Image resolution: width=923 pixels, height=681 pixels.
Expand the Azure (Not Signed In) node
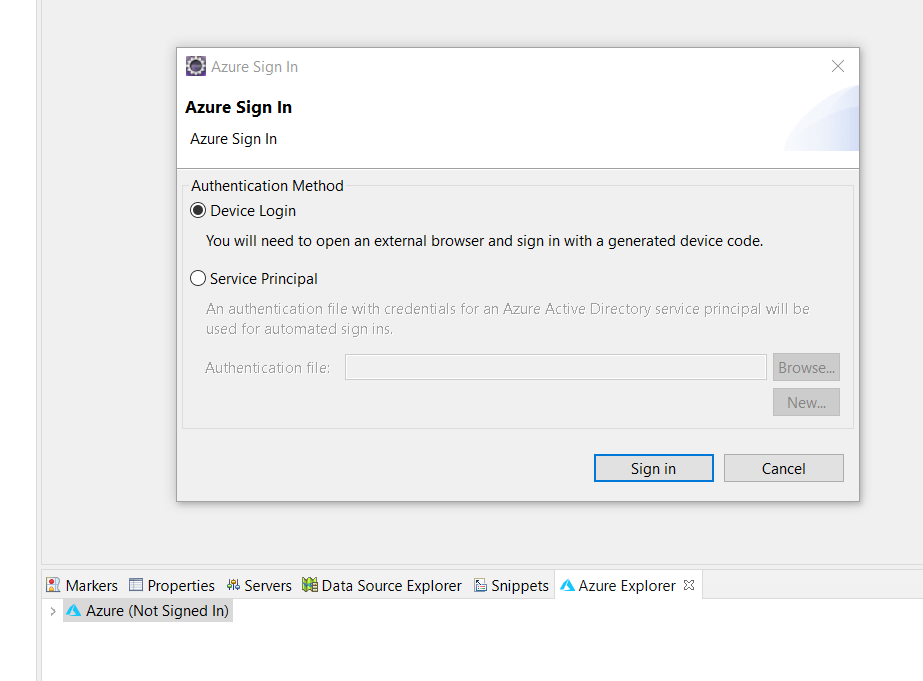(53, 610)
